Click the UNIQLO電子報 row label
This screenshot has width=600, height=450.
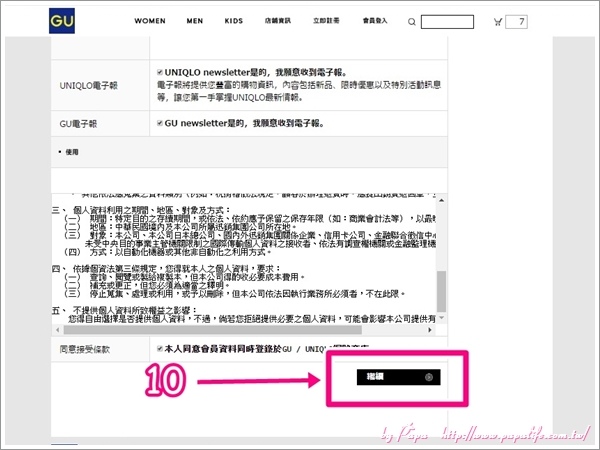[x=88, y=86]
